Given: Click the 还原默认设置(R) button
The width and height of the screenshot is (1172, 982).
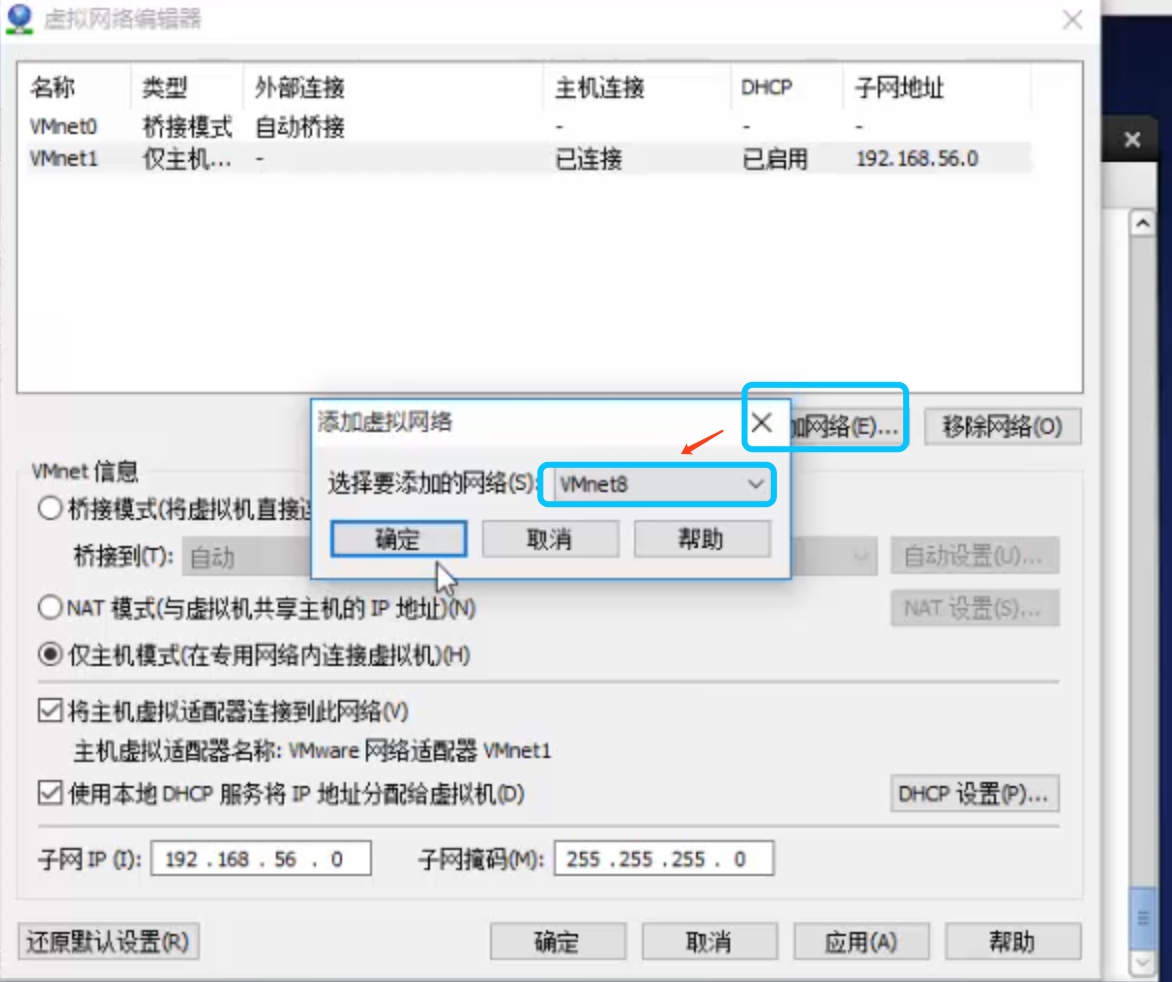Looking at the screenshot, I should tap(108, 942).
